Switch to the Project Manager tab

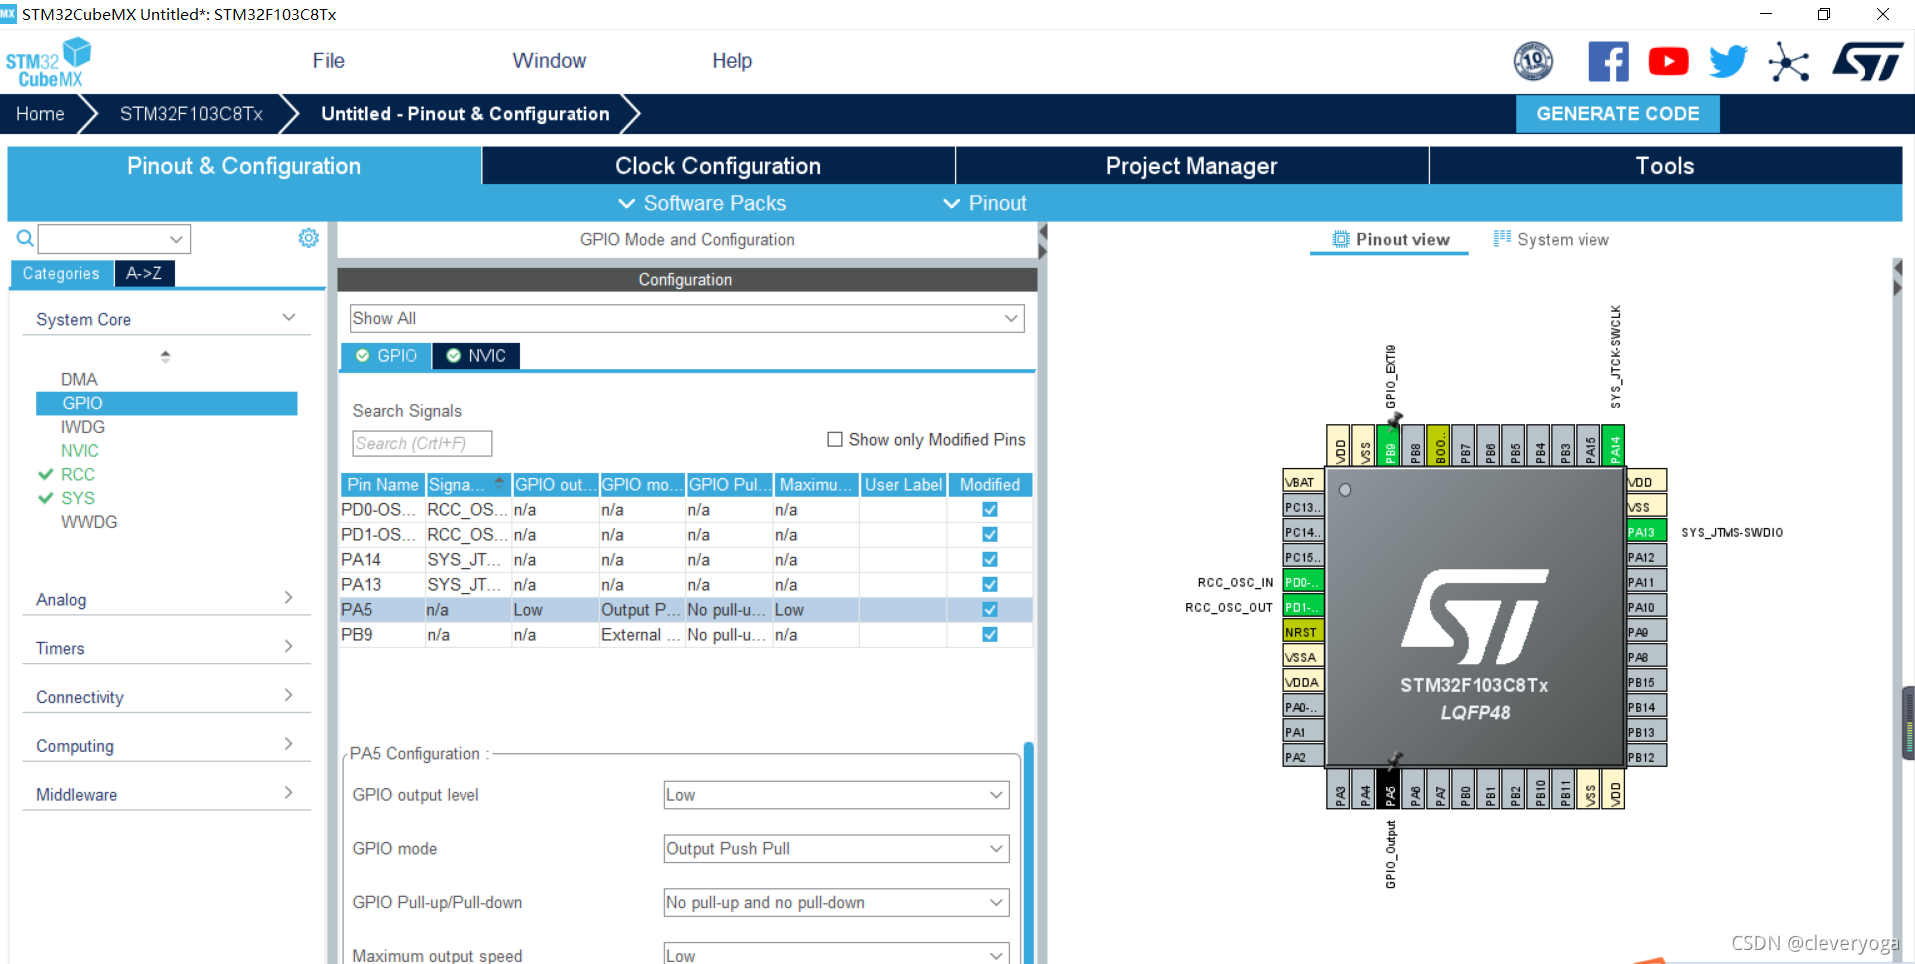(x=1191, y=166)
